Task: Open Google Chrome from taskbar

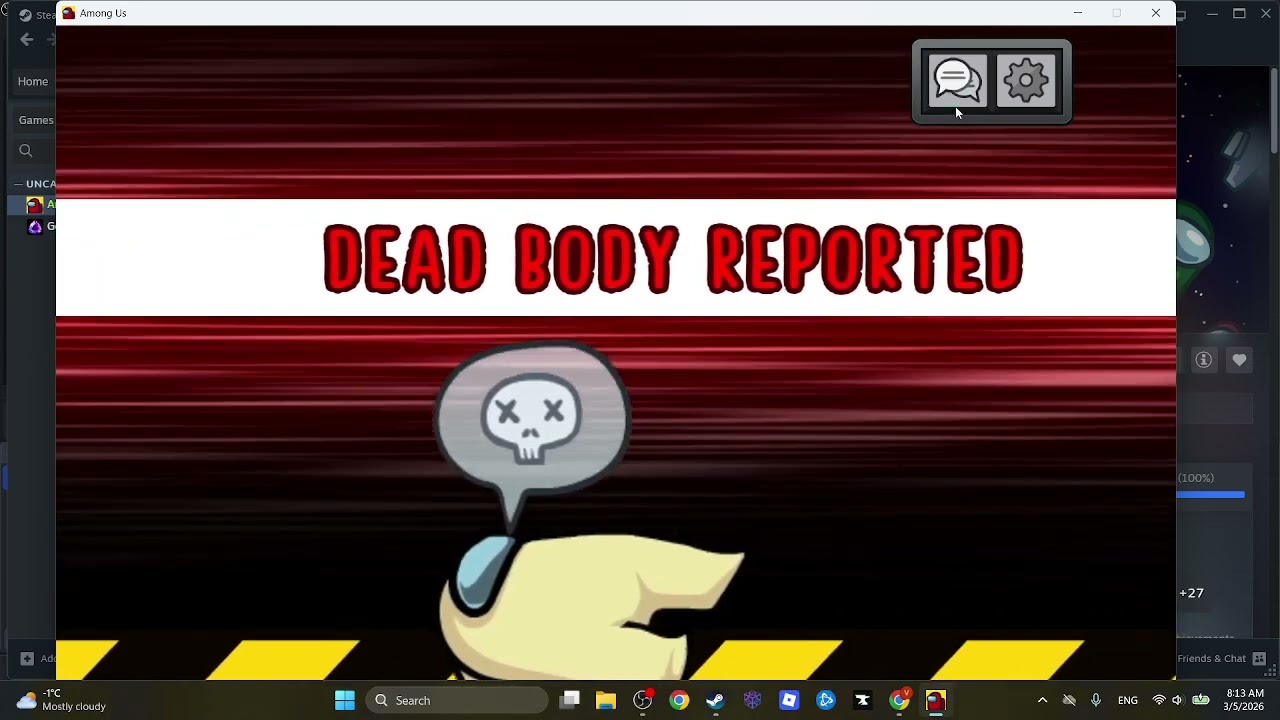Action: click(x=679, y=700)
